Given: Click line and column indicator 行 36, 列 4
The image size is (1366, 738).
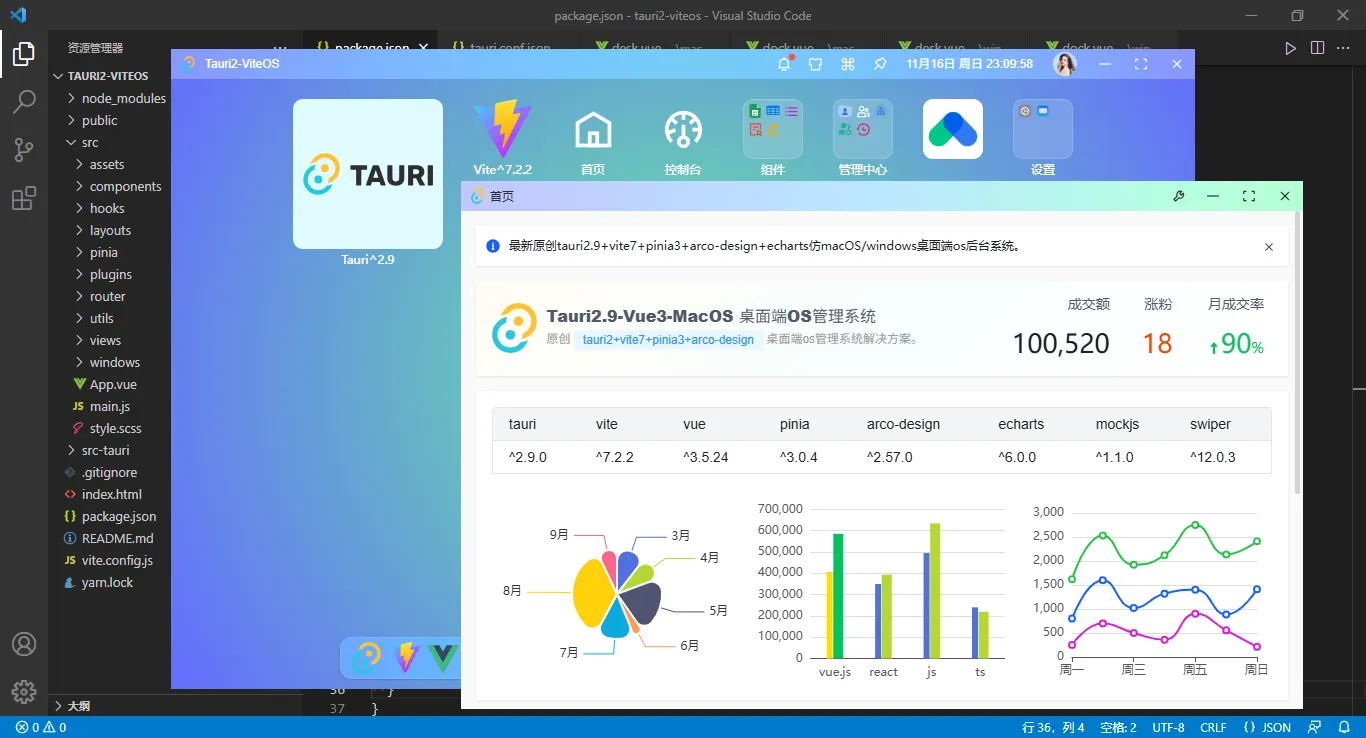Looking at the screenshot, I should (1053, 727).
